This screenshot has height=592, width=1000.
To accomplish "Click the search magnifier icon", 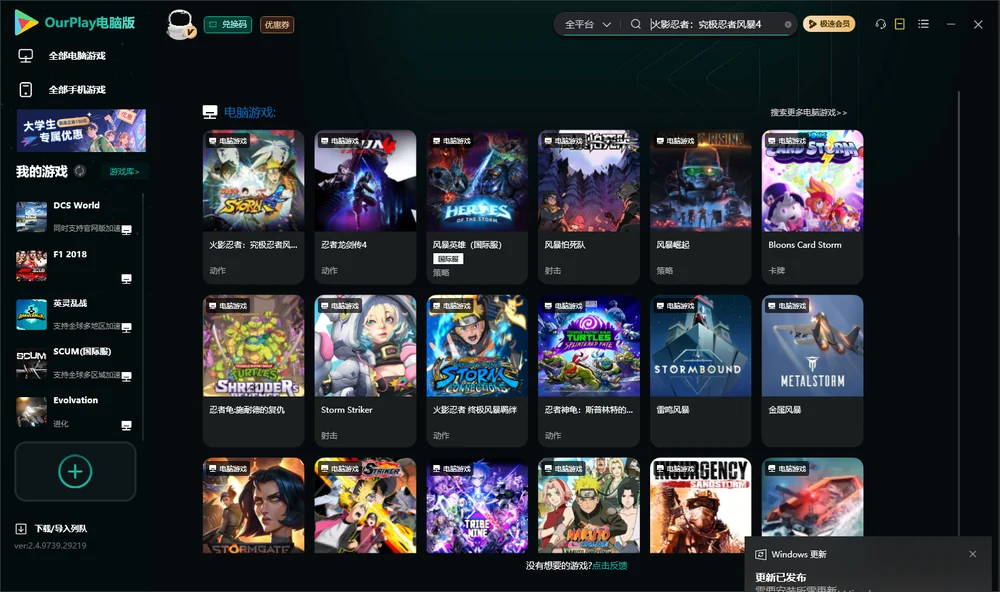I will pos(636,24).
